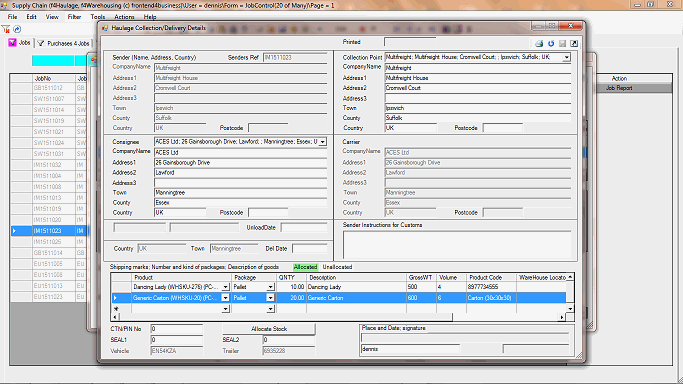Open the Actions menu
Image resolution: width=683 pixels, height=384 pixels.
(124, 17)
